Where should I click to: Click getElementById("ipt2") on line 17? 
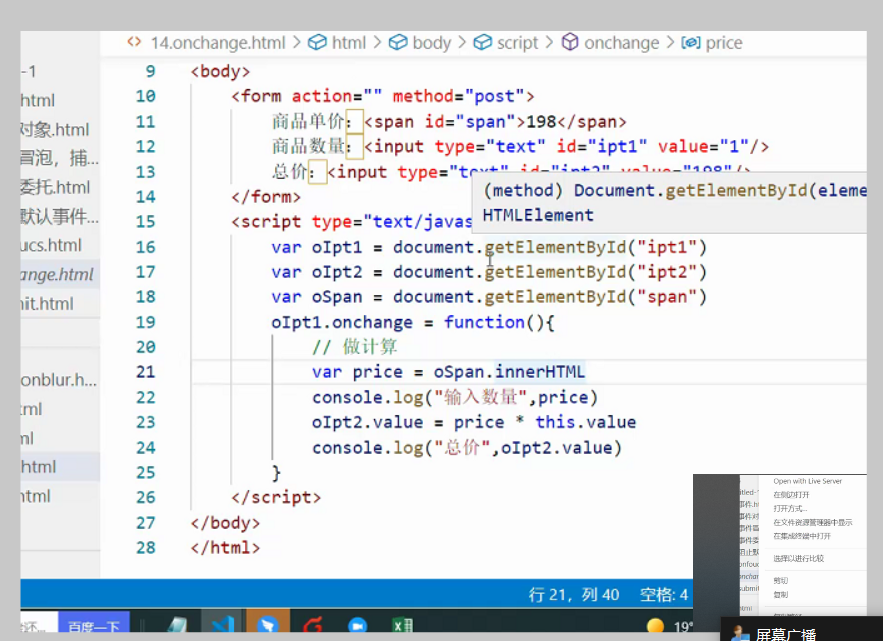tap(595, 272)
